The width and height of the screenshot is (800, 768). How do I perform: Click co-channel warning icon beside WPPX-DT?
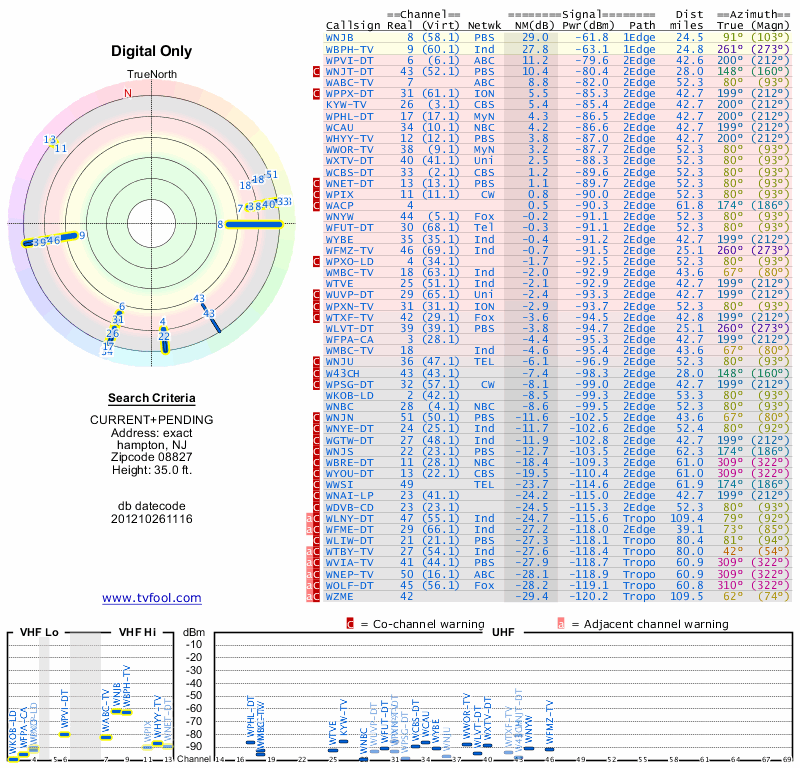point(316,93)
